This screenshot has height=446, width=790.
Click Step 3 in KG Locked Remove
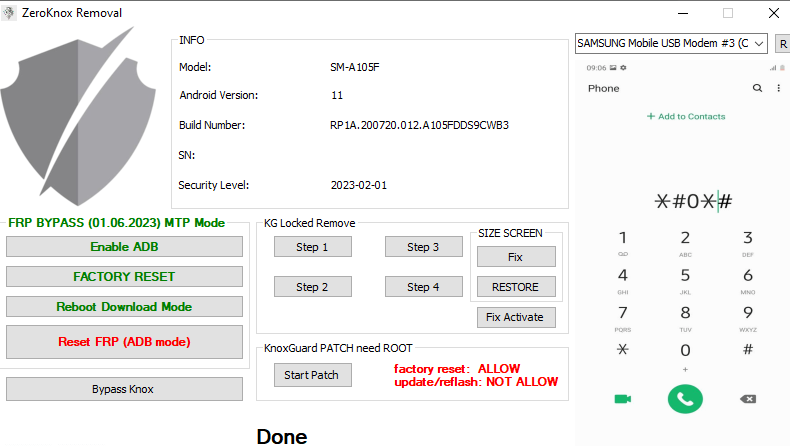click(x=424, y=247)
